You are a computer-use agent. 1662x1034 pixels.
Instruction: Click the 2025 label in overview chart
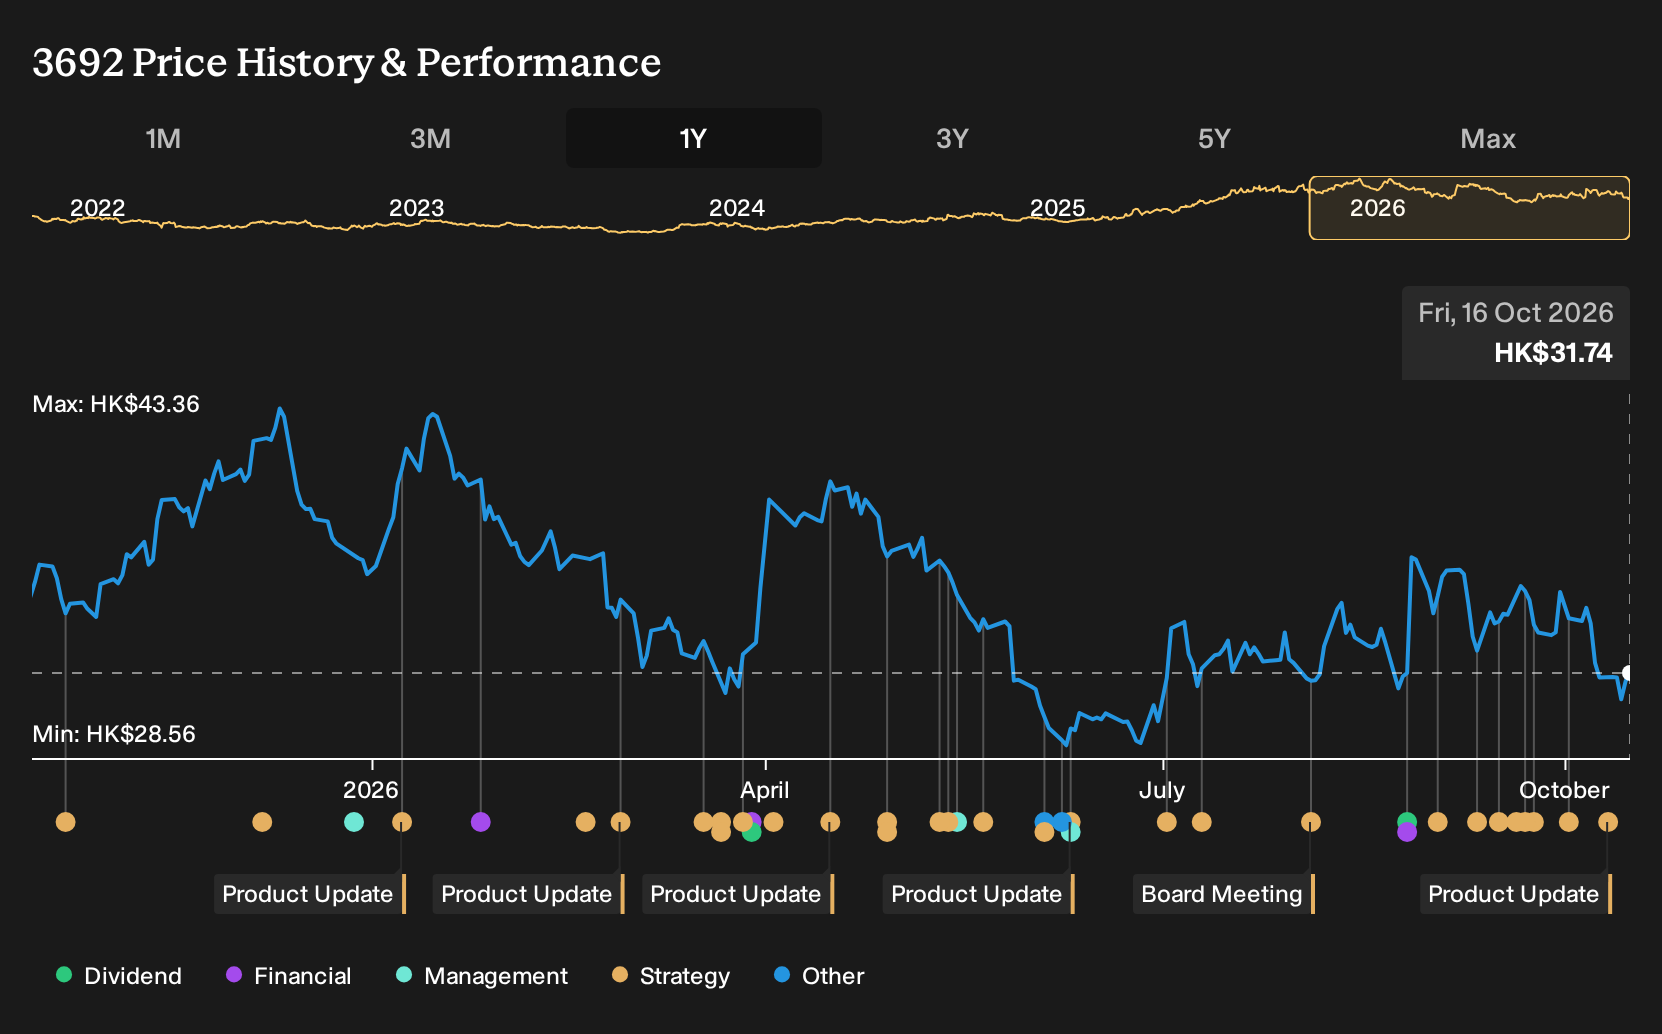[1057, 208]
